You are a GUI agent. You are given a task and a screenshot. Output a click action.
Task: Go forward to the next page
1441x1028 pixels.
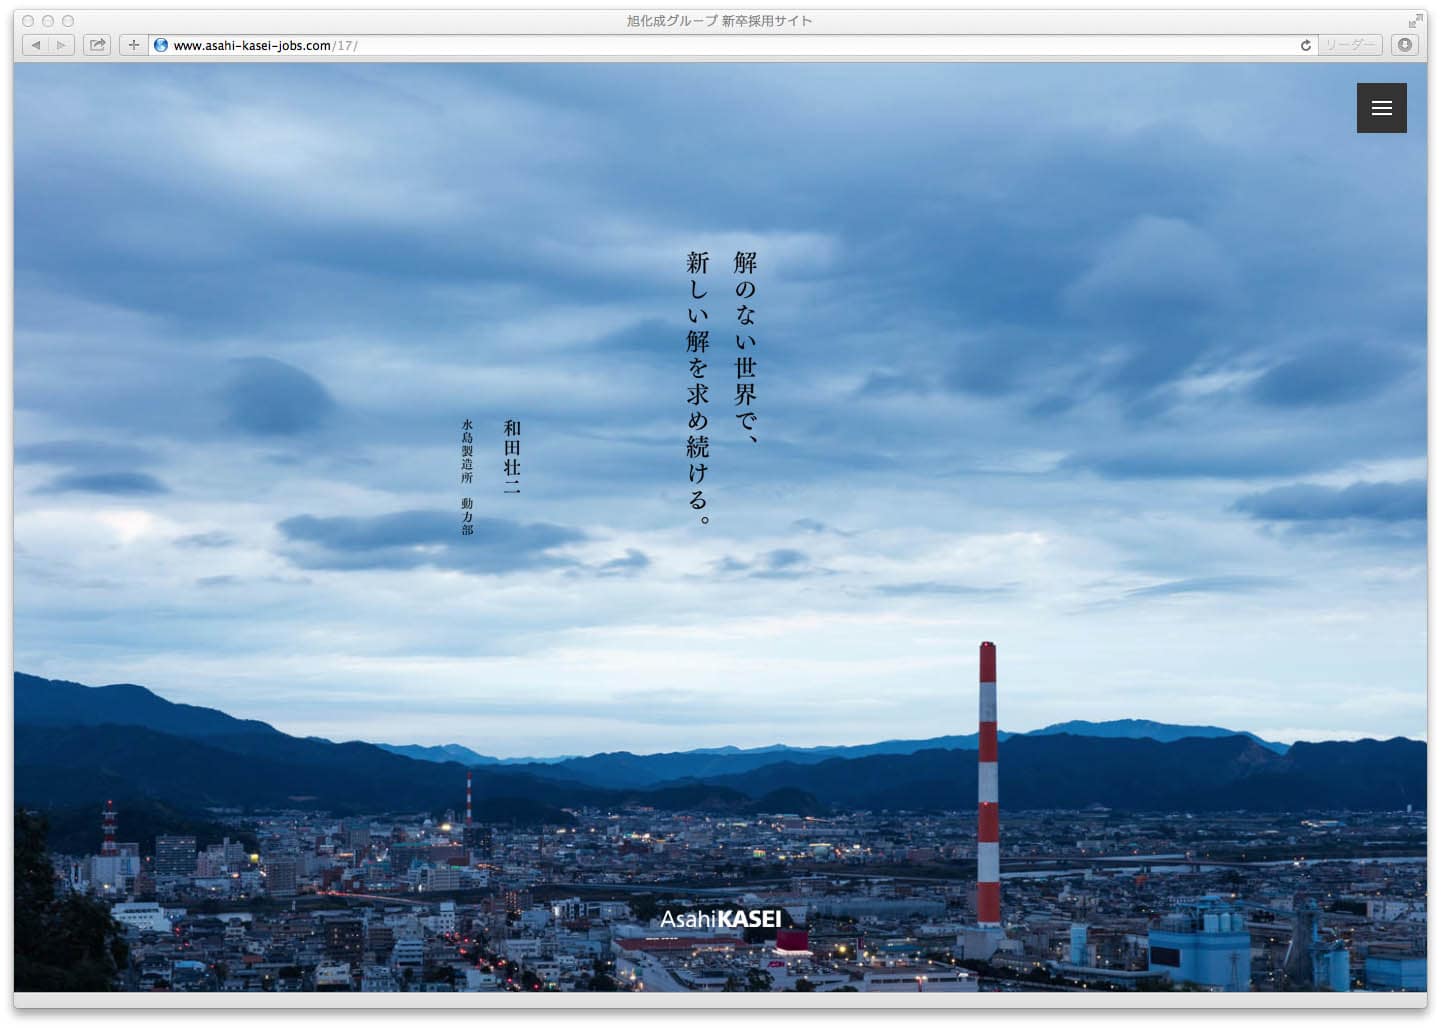tap(62, 45)
